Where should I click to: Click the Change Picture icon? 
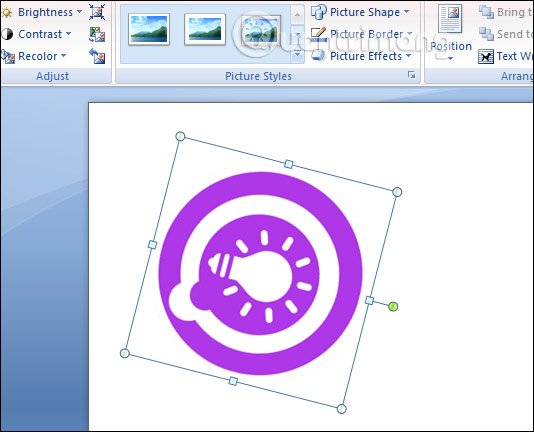click(x=97, y=34)
